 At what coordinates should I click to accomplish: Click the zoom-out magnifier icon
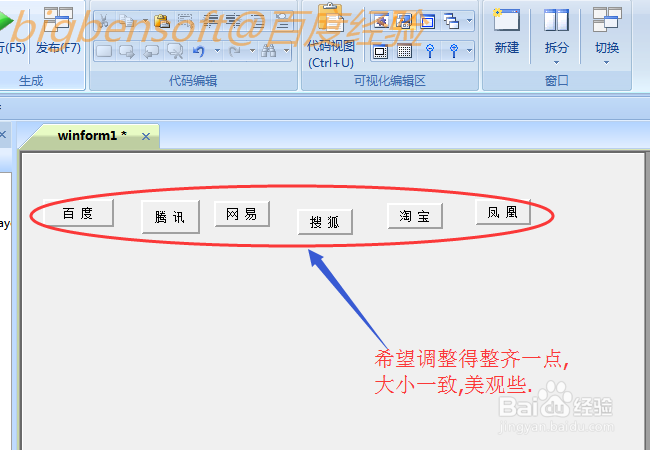[x=430, y=51]
